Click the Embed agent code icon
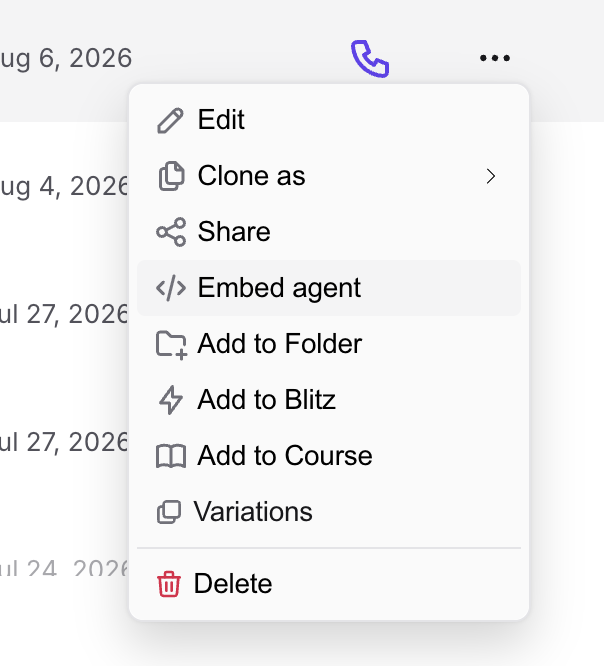The image size is (604, 666). click(171, 288)
